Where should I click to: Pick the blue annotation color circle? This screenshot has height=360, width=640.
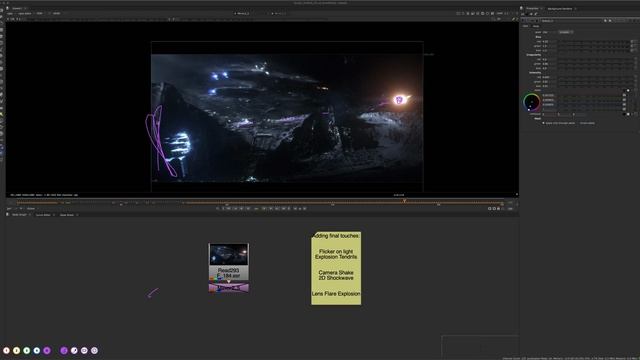point(37,350)
